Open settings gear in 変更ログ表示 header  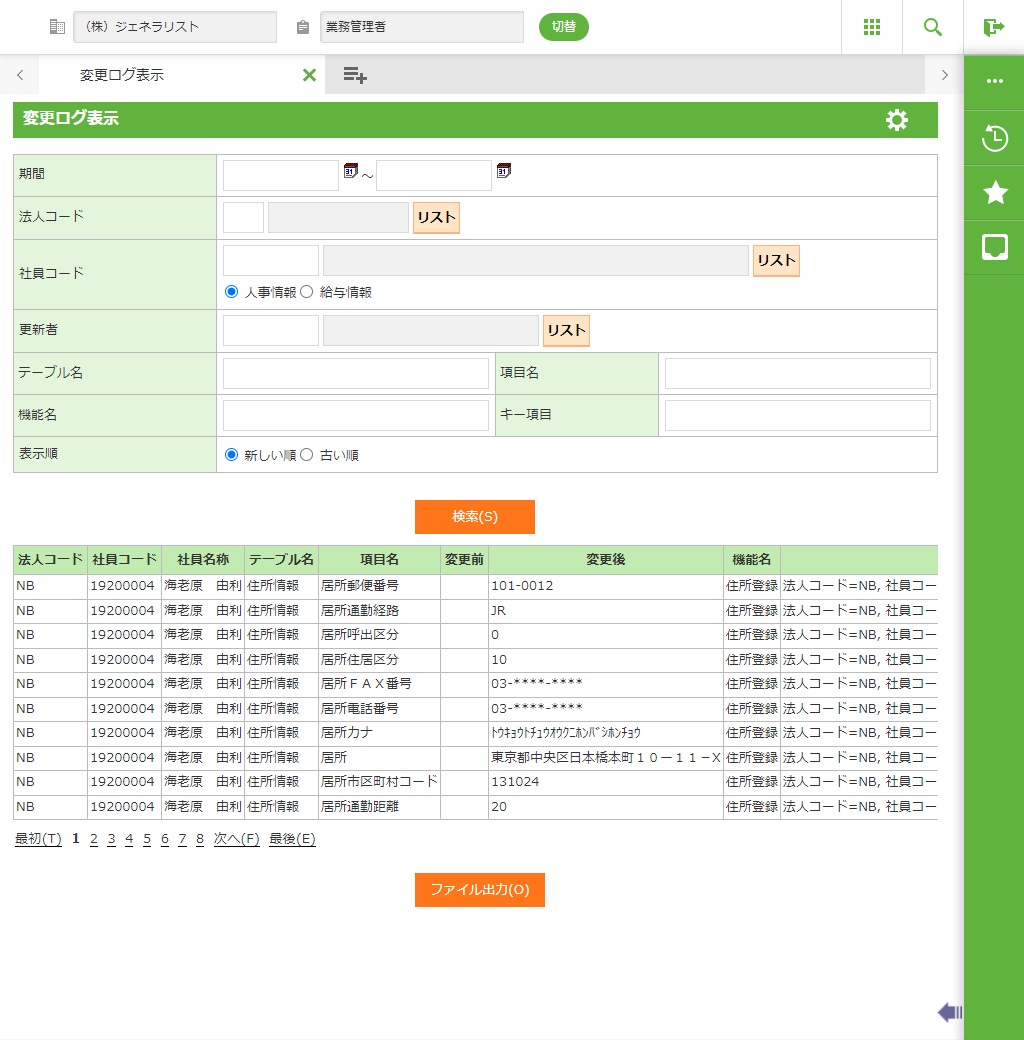pos(896,120)
